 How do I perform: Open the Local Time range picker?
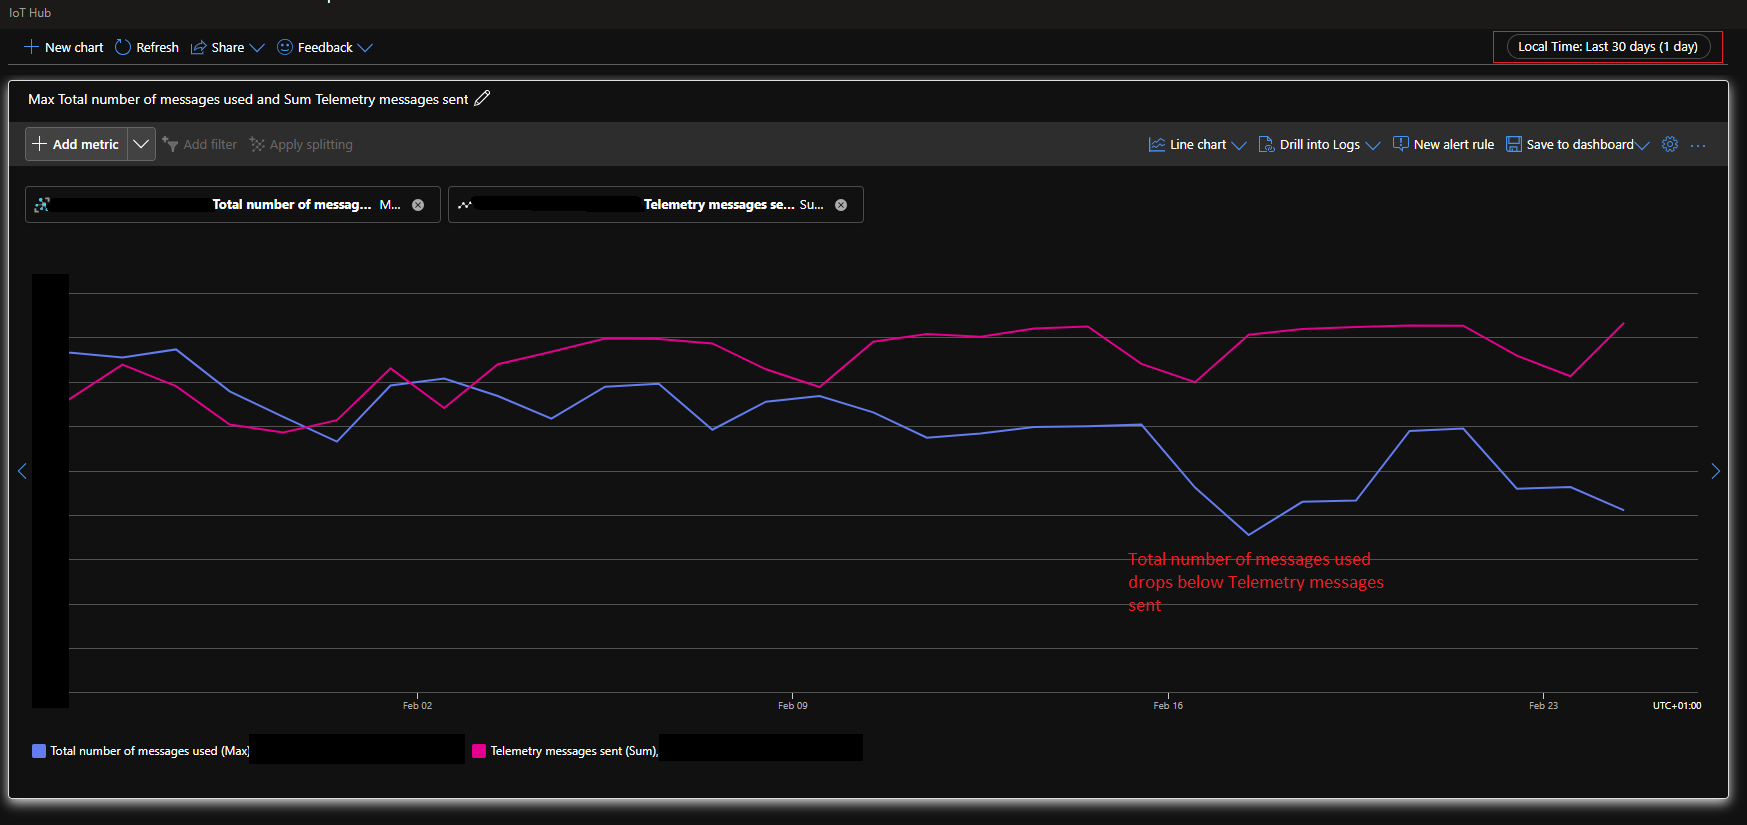tap(1608, 47)
